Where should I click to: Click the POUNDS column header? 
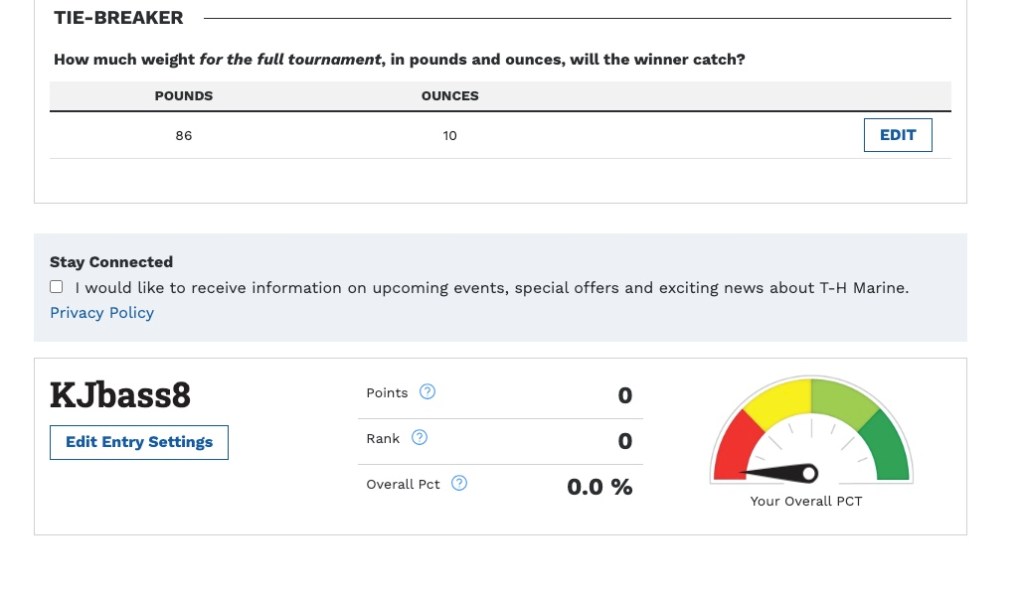(x=183, y=96)
